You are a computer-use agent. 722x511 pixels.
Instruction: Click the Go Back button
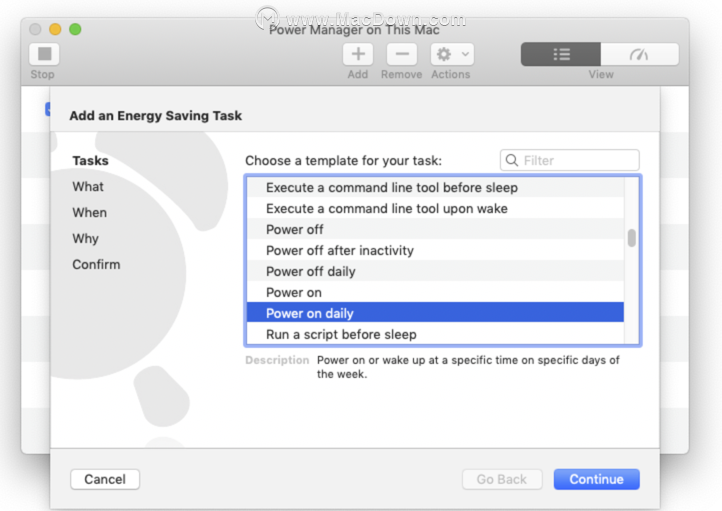(x=502, y=479)
